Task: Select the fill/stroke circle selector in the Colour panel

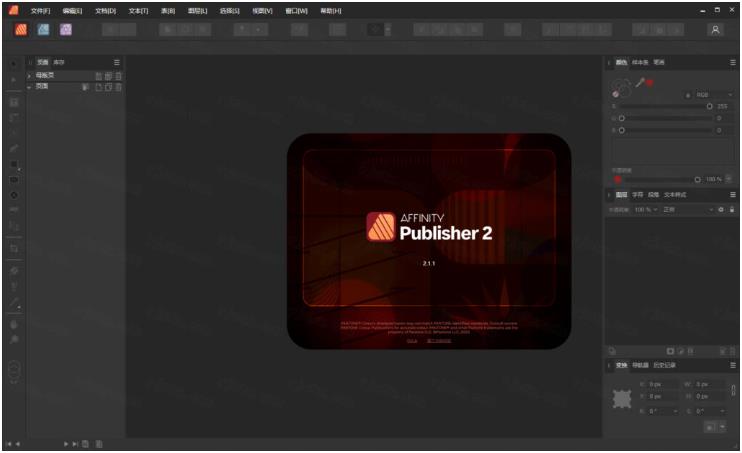Action: click(621, 87)
